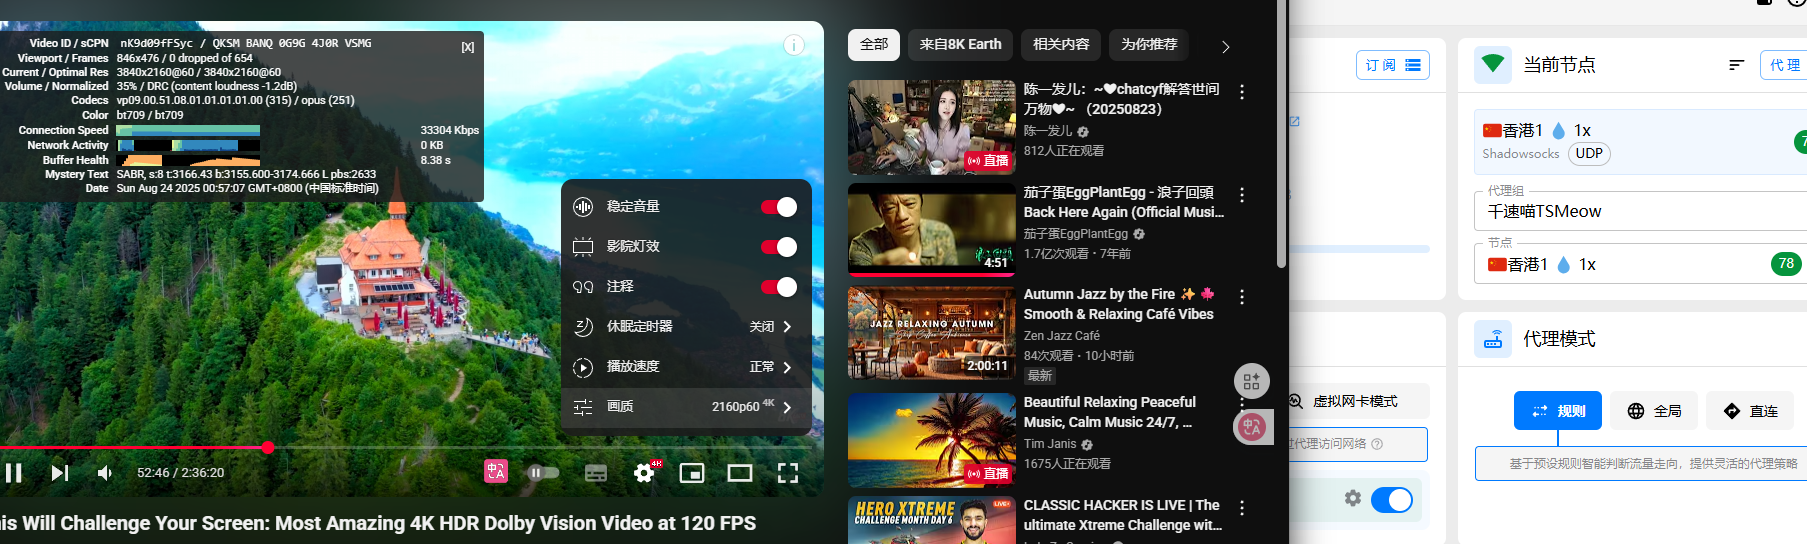Viewport: 1807px width, 544px height.
Task: Open the more-options dots for CLASSIC HACKER video
Action: (x=1242, y=508)
